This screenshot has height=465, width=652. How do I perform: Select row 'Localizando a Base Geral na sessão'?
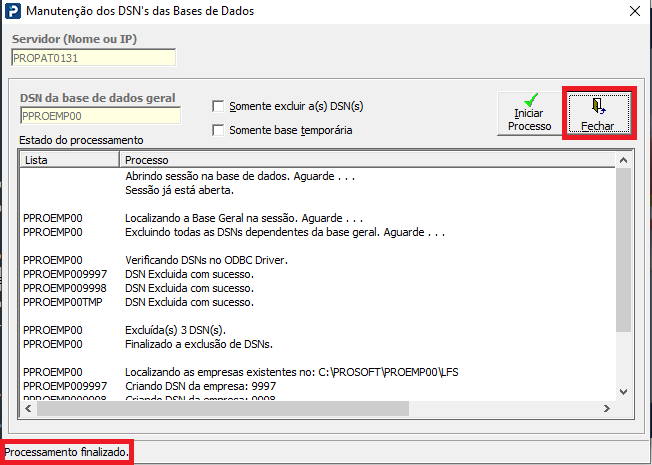318,218
